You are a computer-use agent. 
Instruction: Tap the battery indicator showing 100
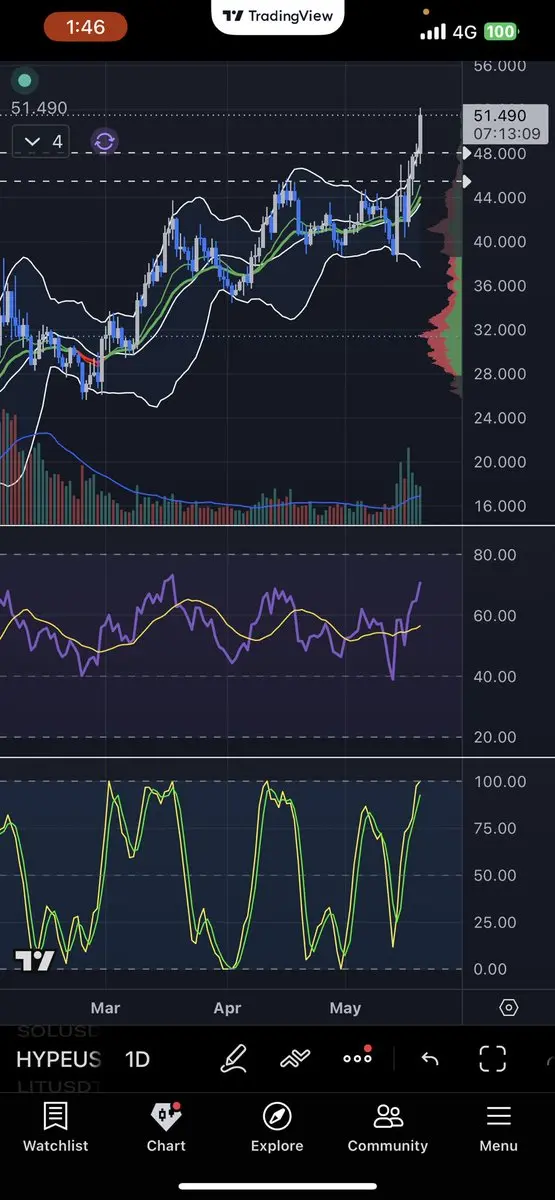(500, 31)
